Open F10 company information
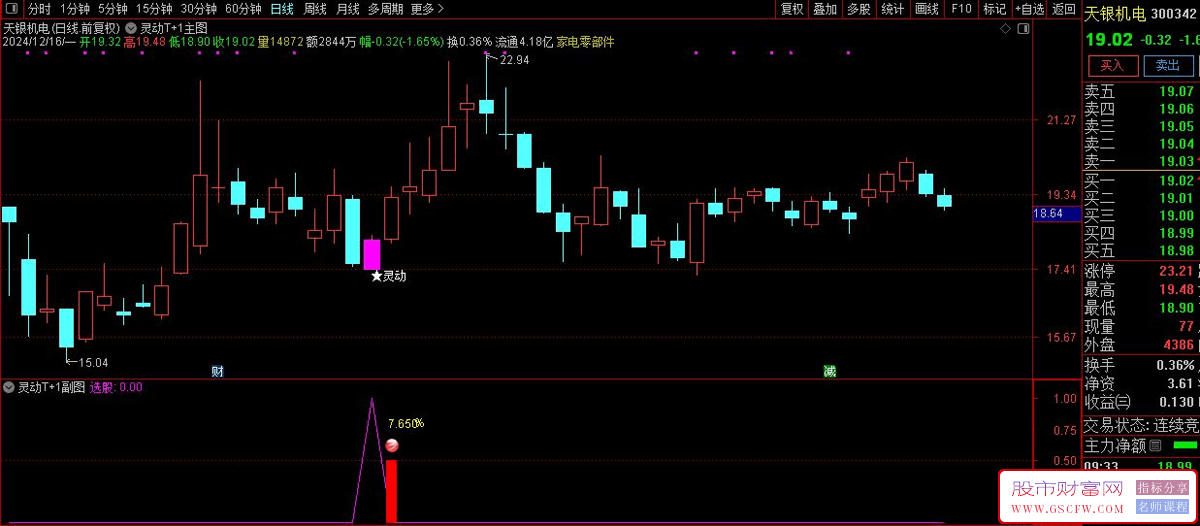The image size is (1200, 526). click(961, 9)
